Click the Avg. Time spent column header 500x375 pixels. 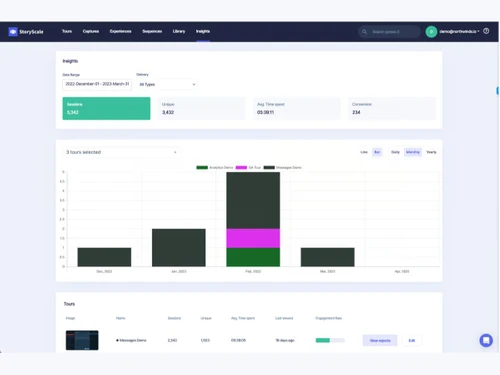[x=243, y=318]
